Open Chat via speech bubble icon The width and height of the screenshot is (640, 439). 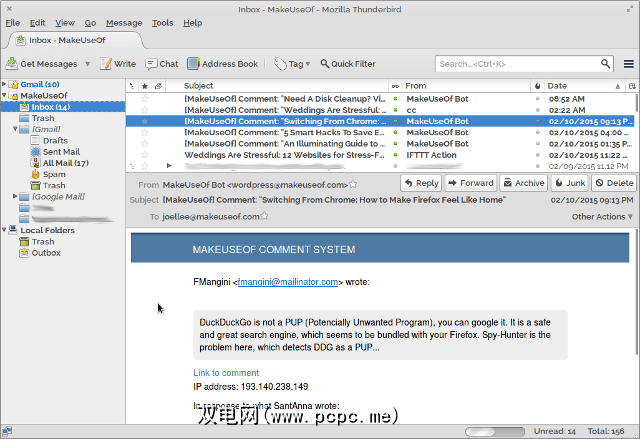(151, 64)
